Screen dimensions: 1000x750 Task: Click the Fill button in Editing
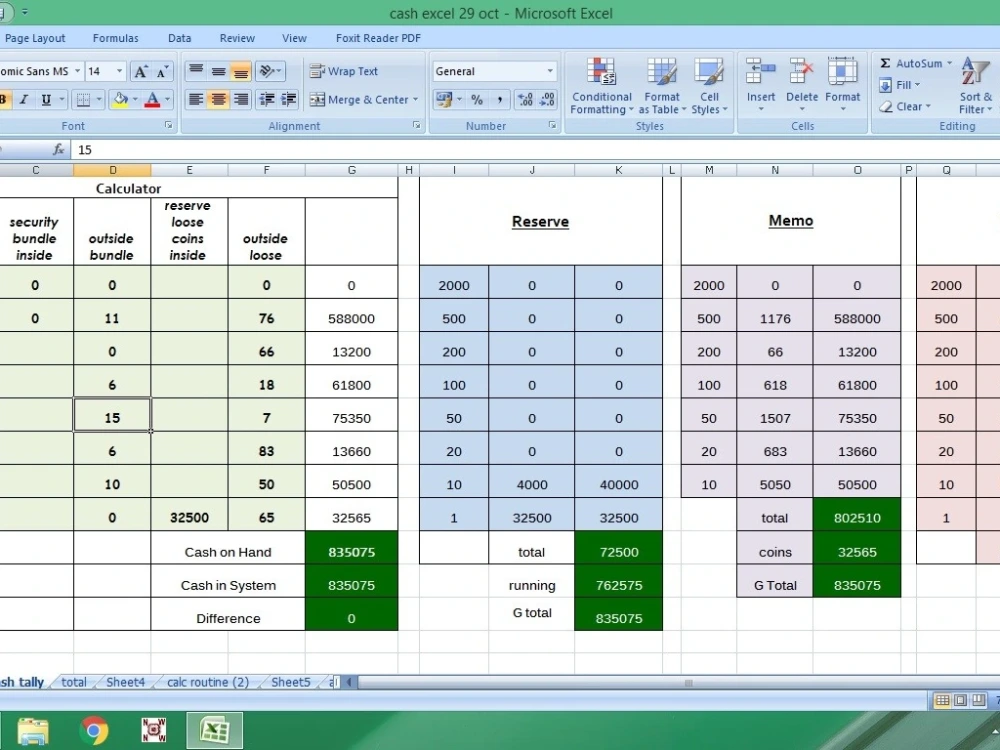tap(899, 85)
